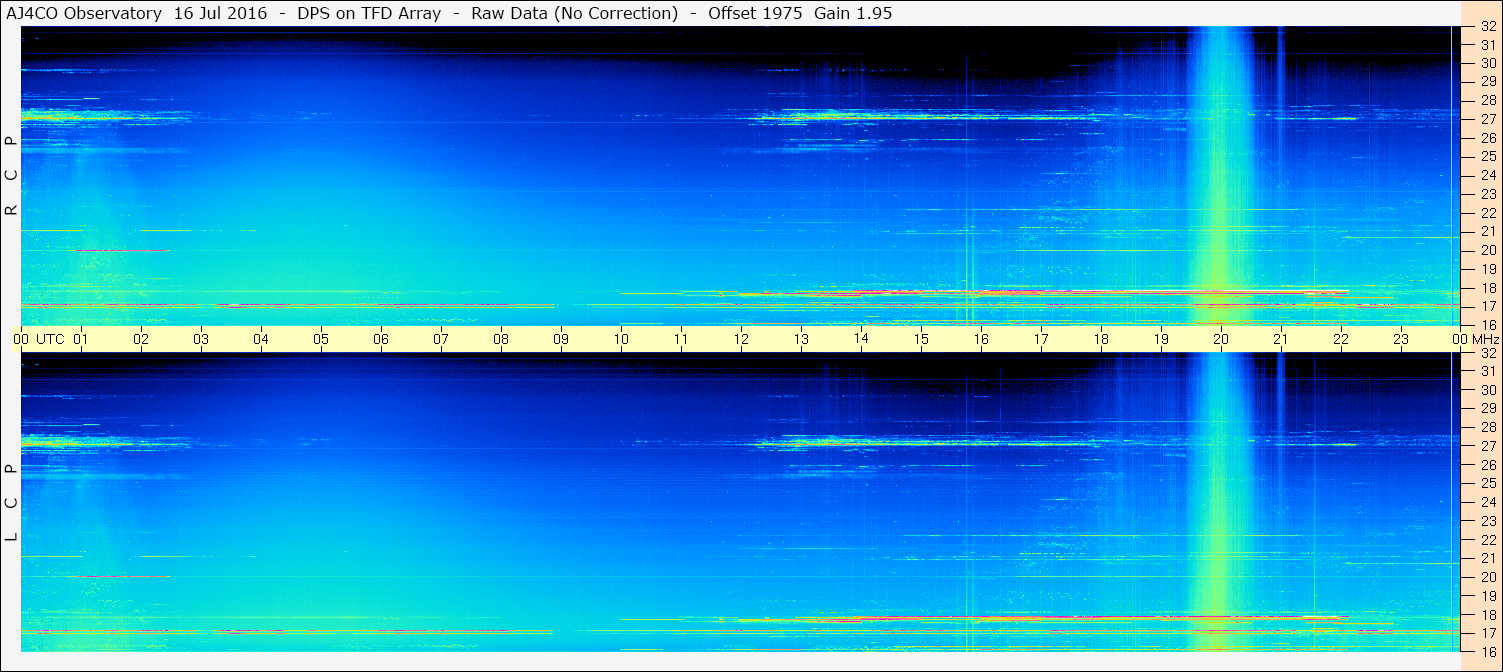
Task: Click 26 MHz label on LCP scale
Action: 1487,465
